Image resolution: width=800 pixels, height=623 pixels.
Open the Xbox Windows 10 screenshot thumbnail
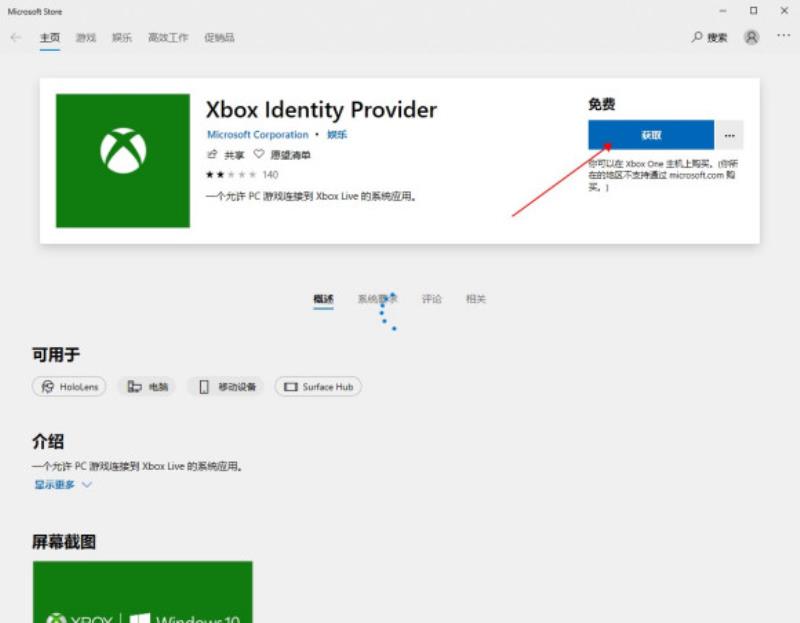click(142, 592)
